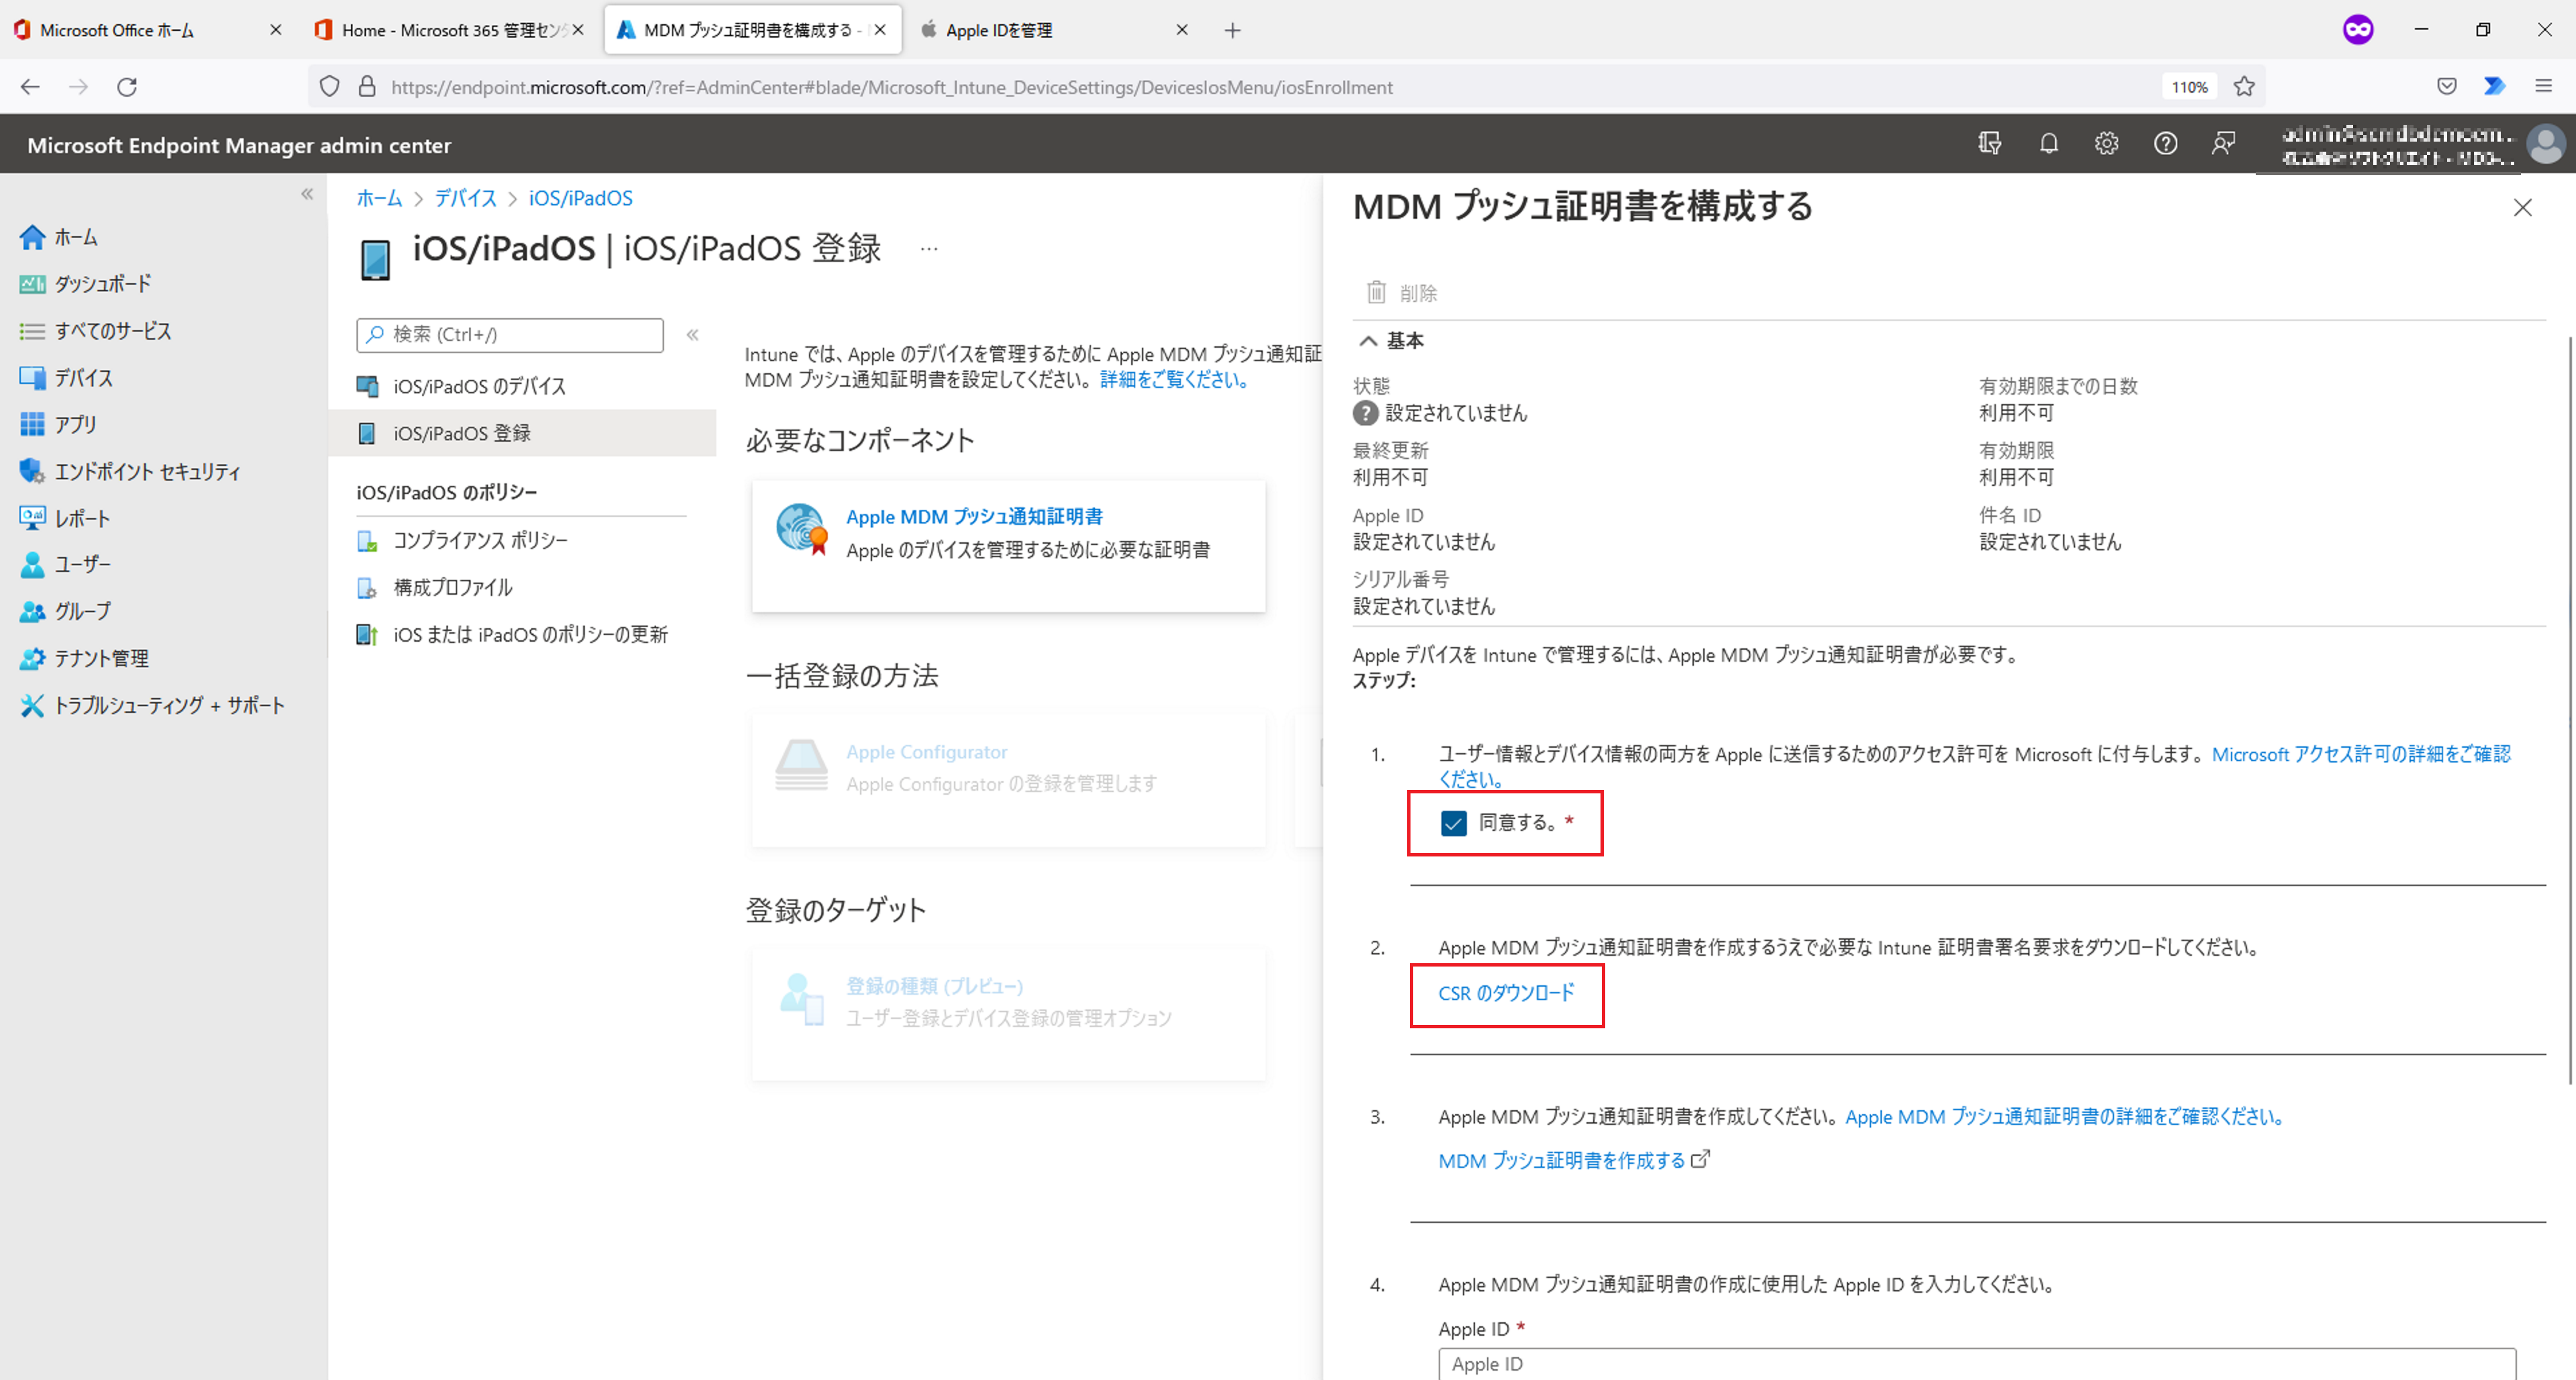Open Apple MDM プッシュ通知証明書 card

[1008, 545]
